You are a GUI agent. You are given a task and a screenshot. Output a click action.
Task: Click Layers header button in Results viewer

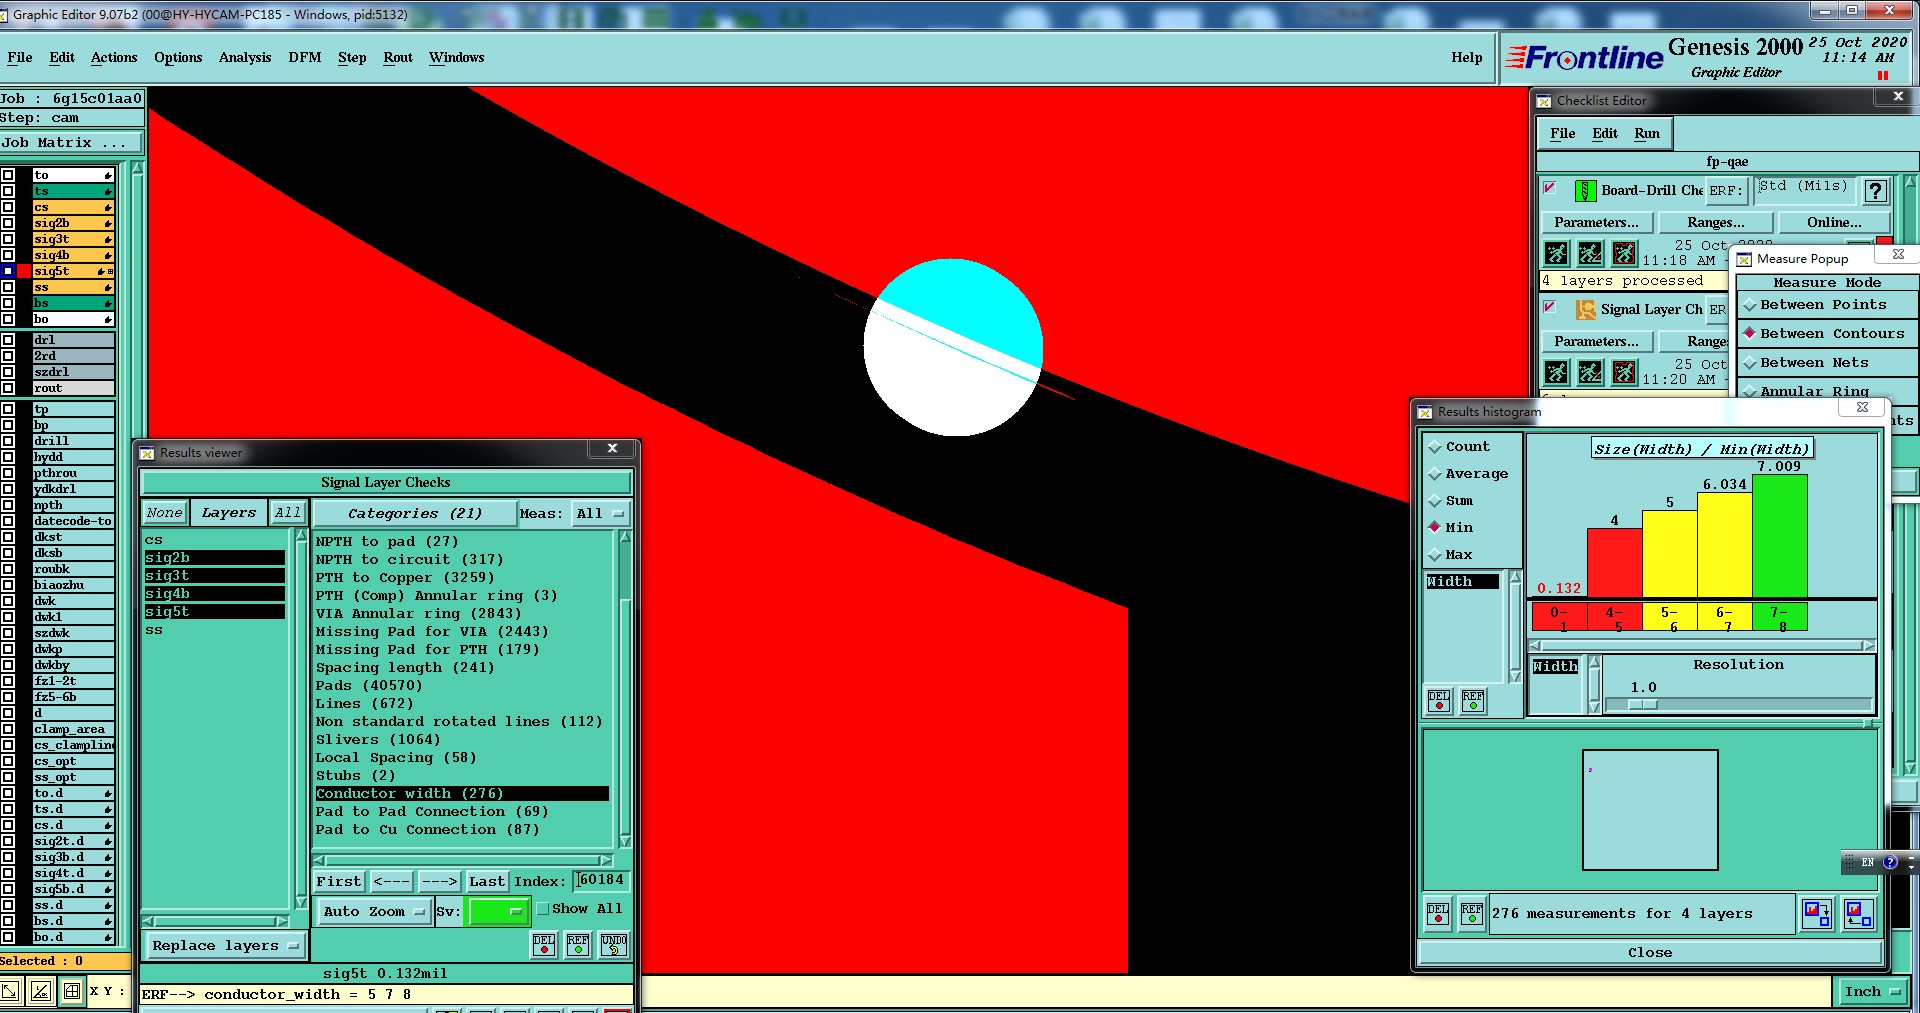point(229,513)
